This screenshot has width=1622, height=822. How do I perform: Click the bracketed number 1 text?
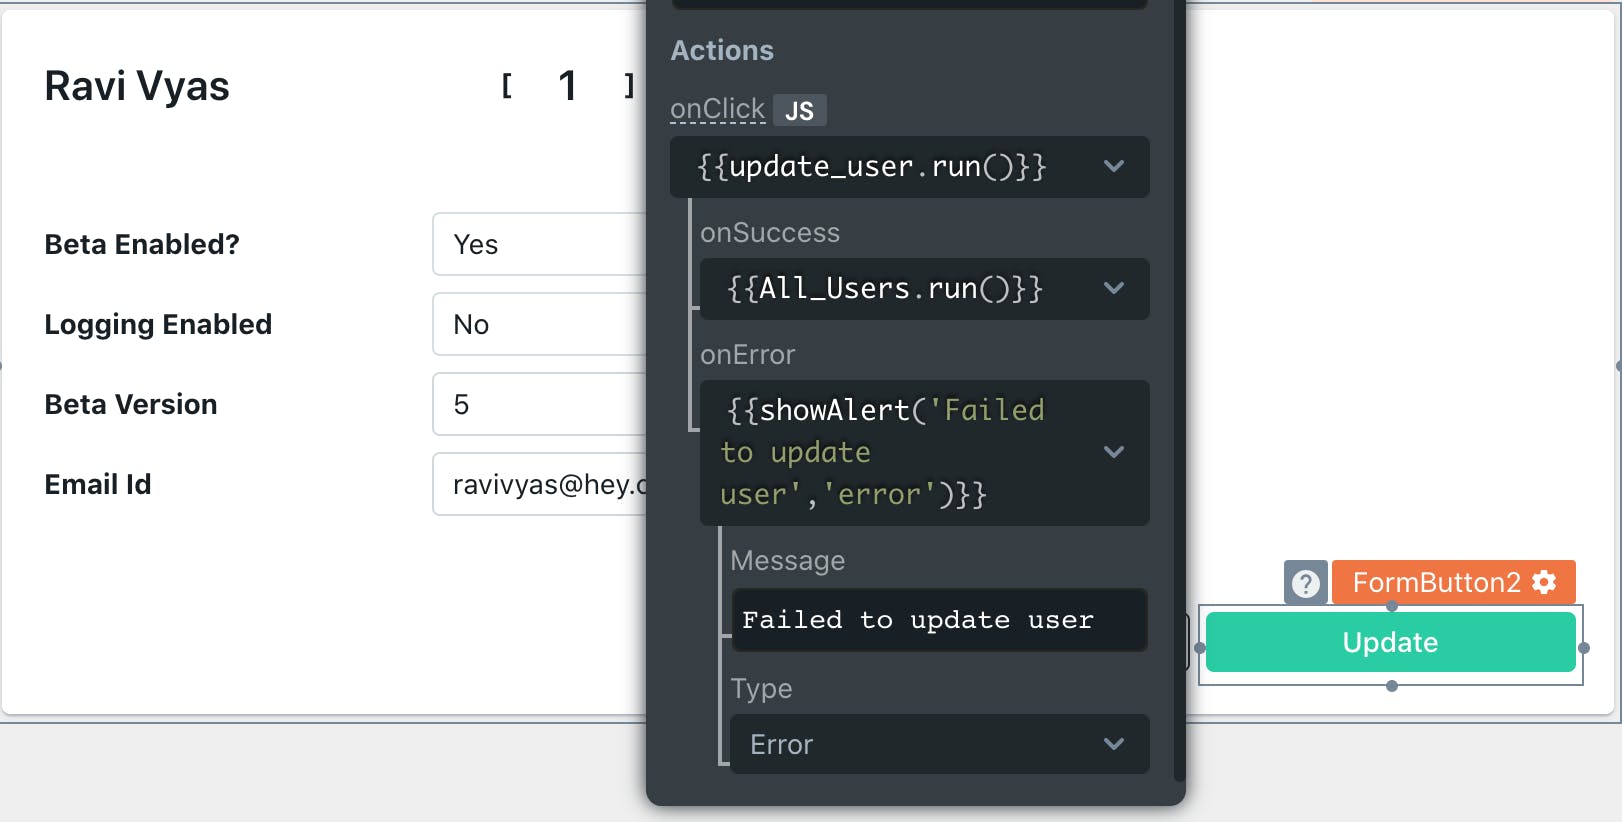coord(567,86)
